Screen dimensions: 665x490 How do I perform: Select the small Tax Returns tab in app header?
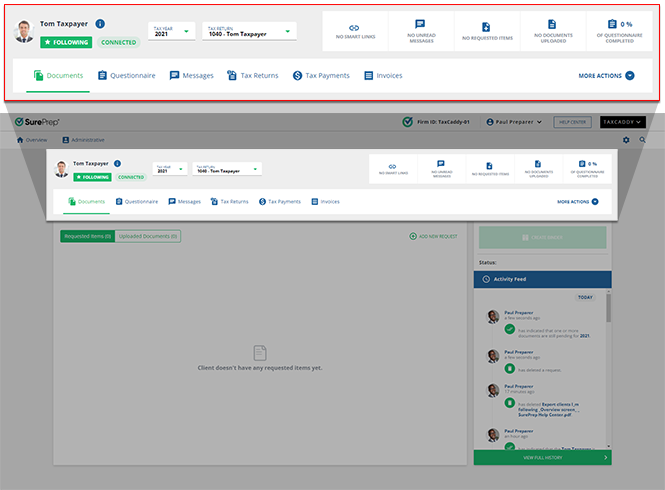[229, 202]
